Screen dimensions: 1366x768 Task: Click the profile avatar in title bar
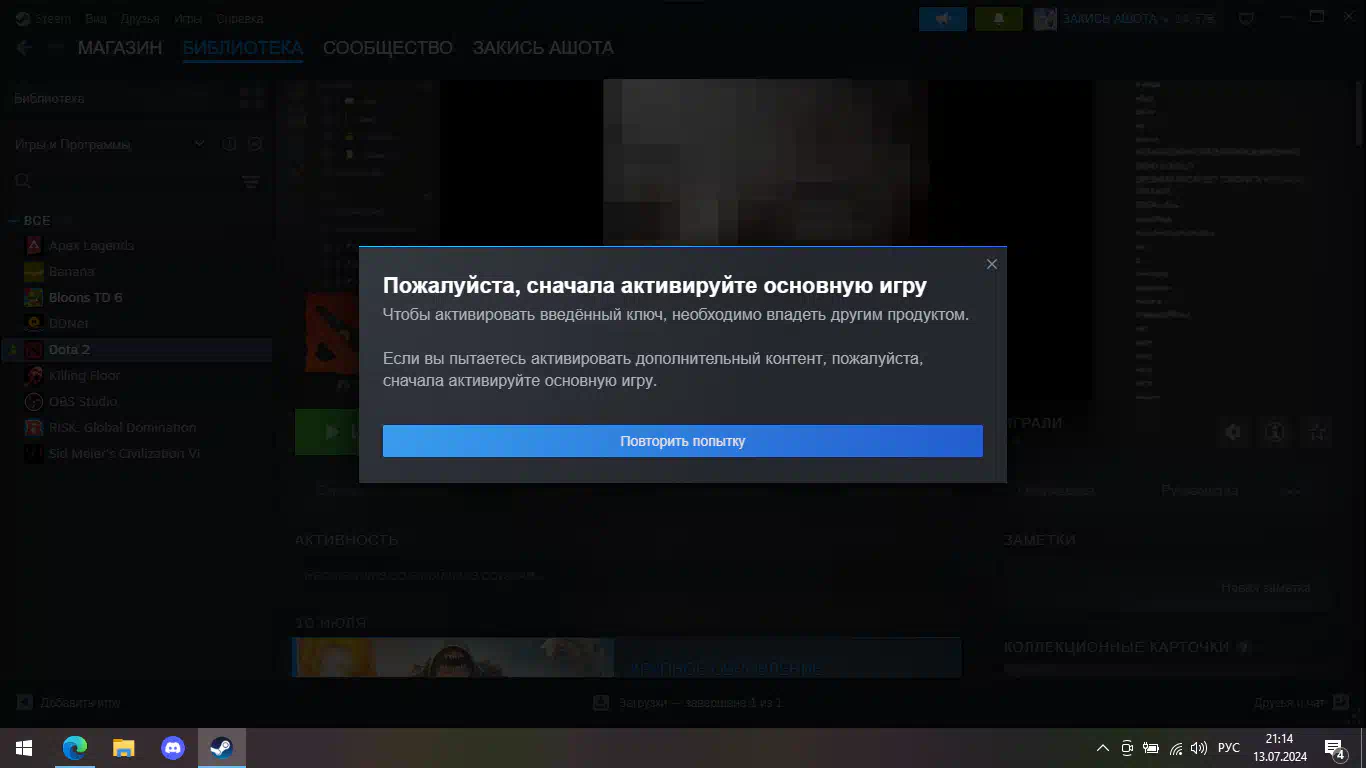[1045, 19]
